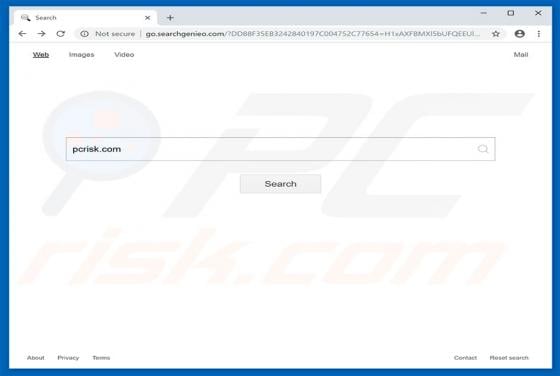Select the go.searchgenieo.com address bar URL

[x=313, y=34]
